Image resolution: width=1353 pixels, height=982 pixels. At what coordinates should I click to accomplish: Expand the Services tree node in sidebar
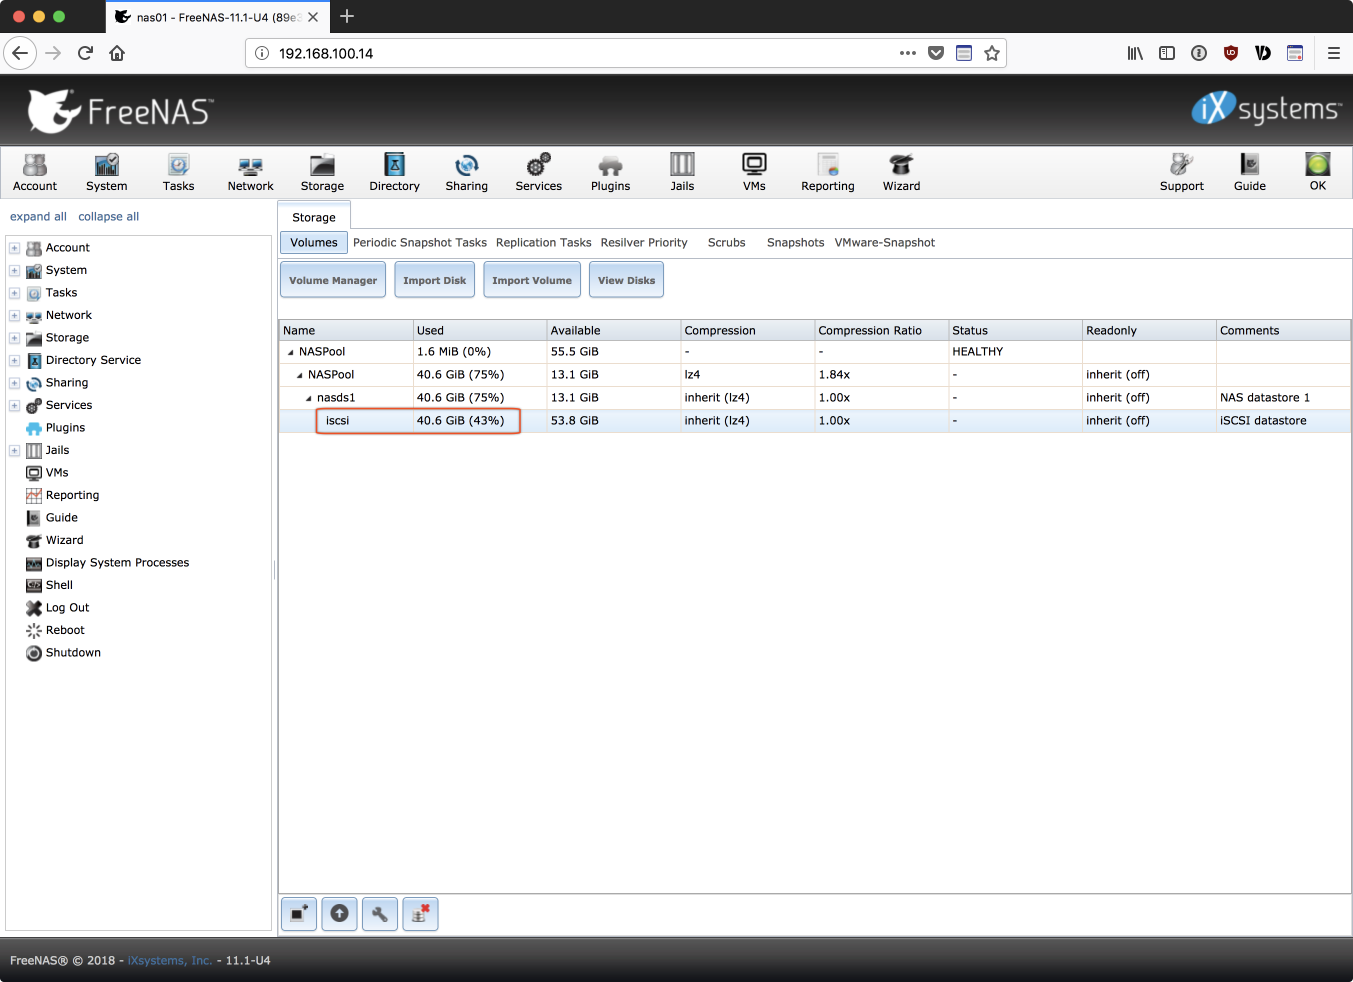click(x=14, y=405)
